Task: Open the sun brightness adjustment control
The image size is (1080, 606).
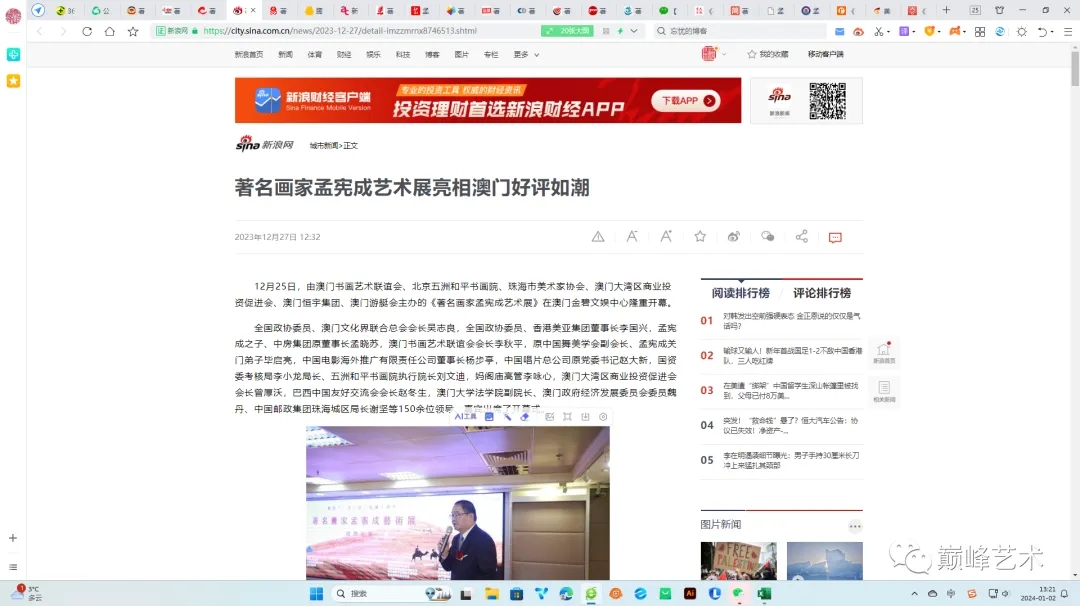Action: 1020,32
